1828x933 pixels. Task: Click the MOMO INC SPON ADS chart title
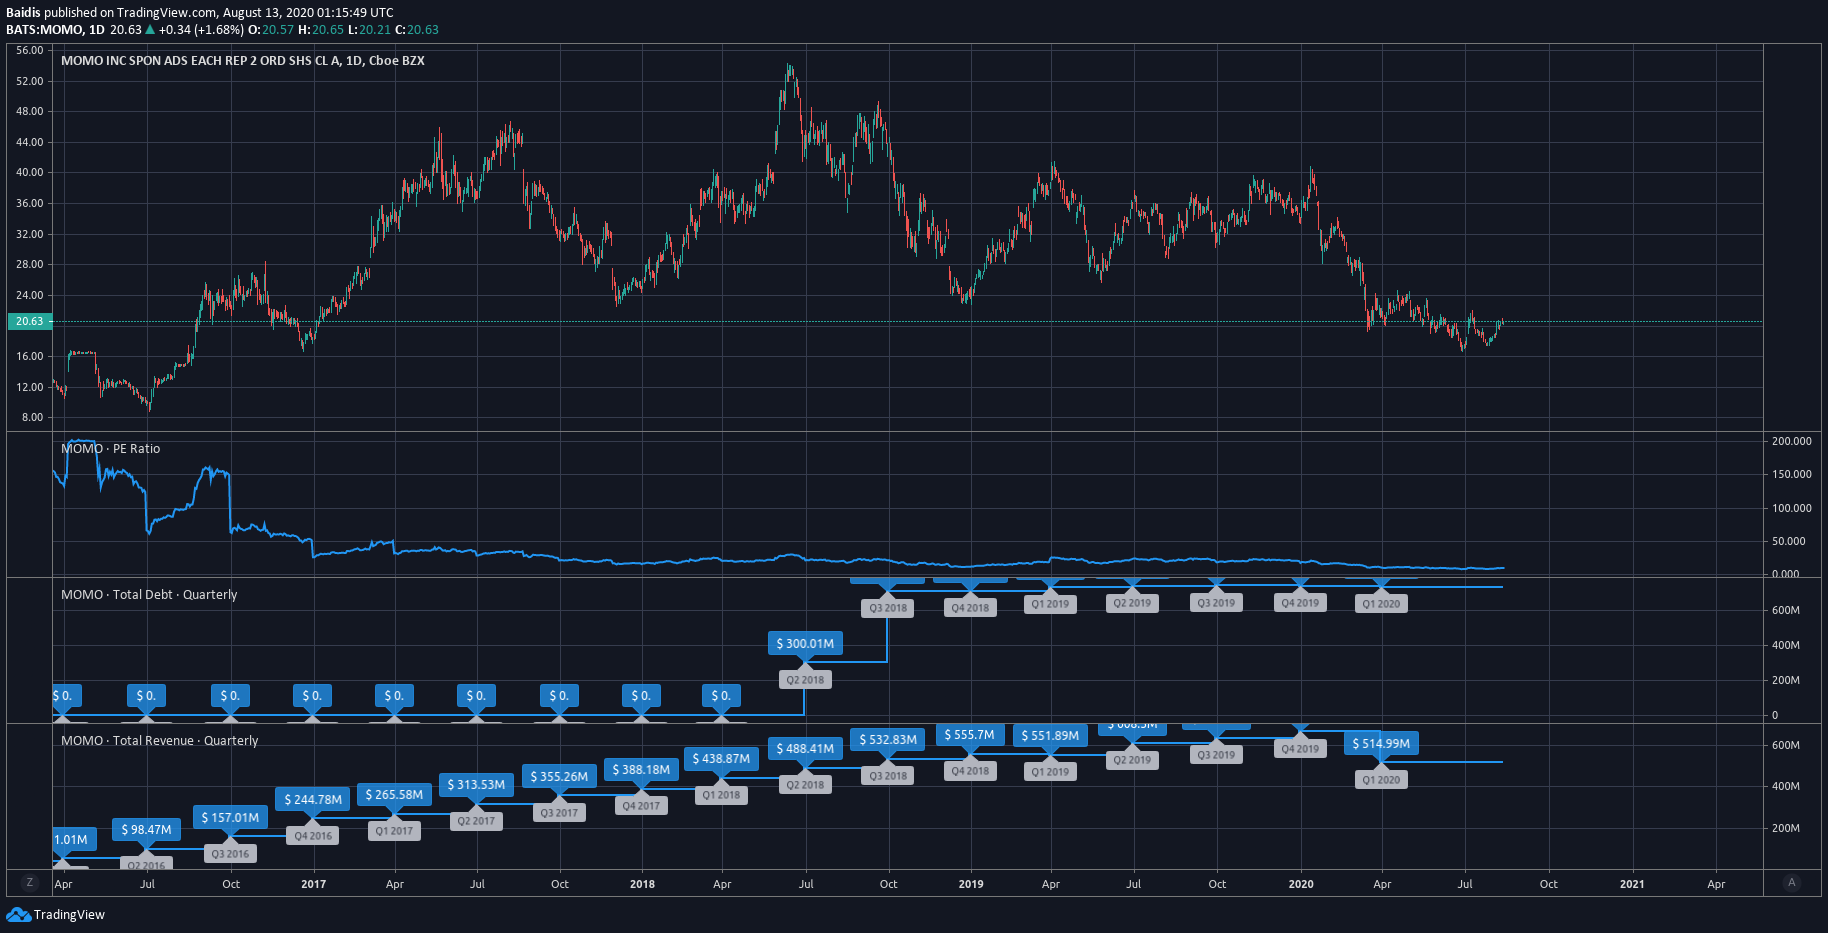243,61
